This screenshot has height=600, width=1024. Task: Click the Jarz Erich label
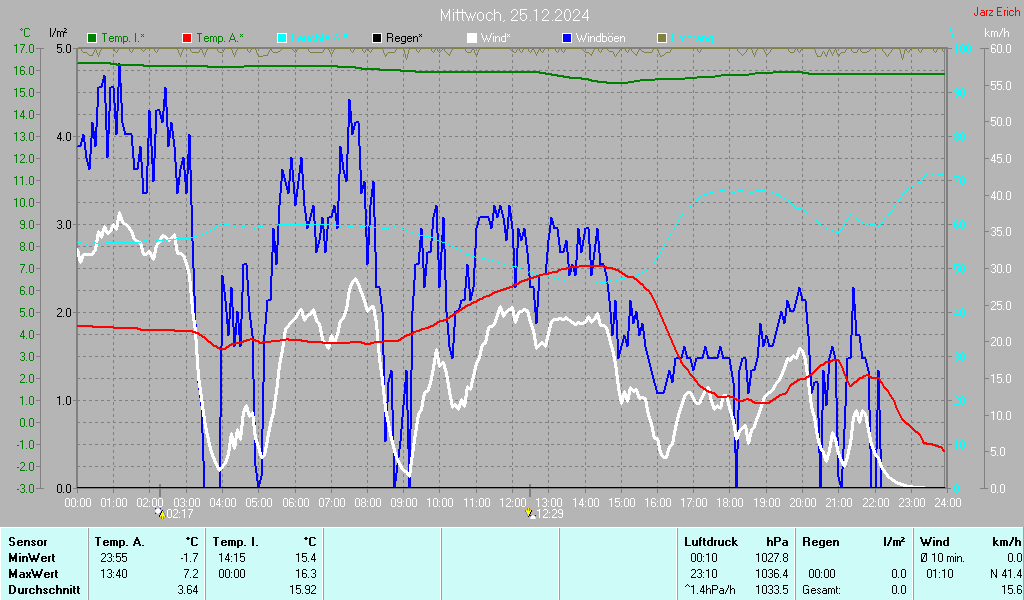point(997,12)
